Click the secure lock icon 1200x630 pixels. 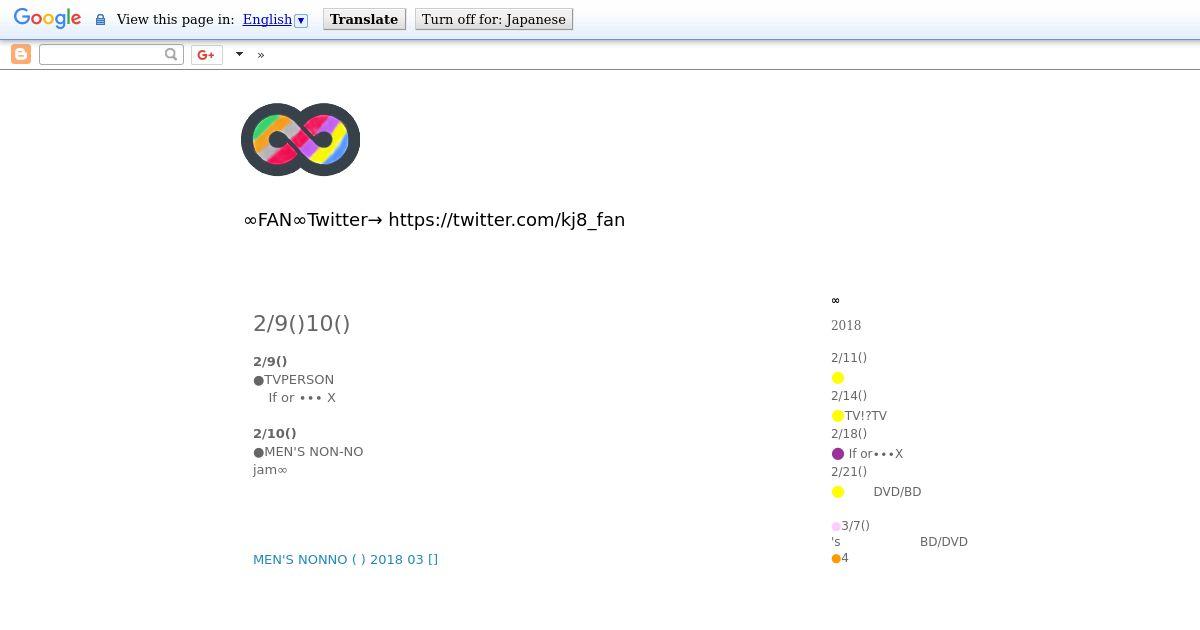(x=100, y=20)
